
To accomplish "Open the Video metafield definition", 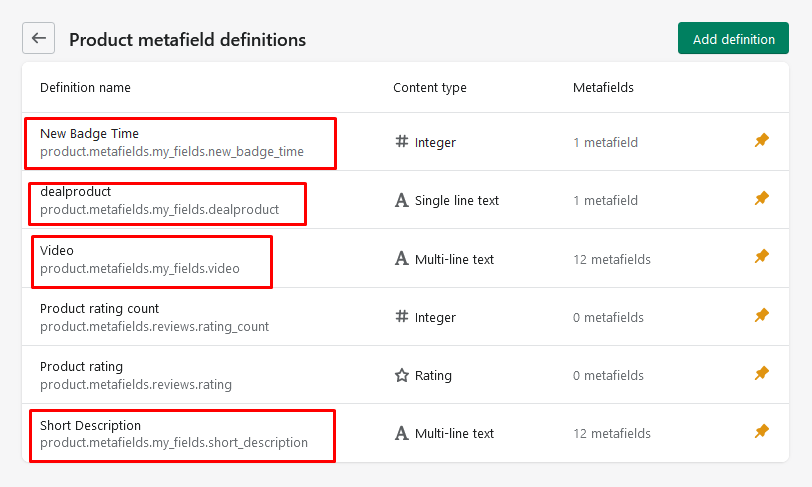I will pos(57,251).
